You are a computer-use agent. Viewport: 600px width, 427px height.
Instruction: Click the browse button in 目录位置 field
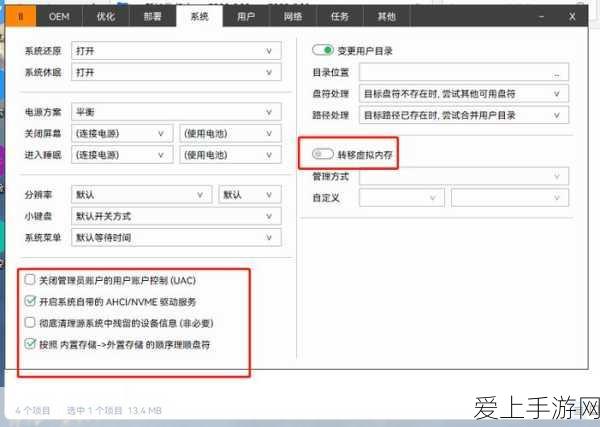click(x=557, y=73)
